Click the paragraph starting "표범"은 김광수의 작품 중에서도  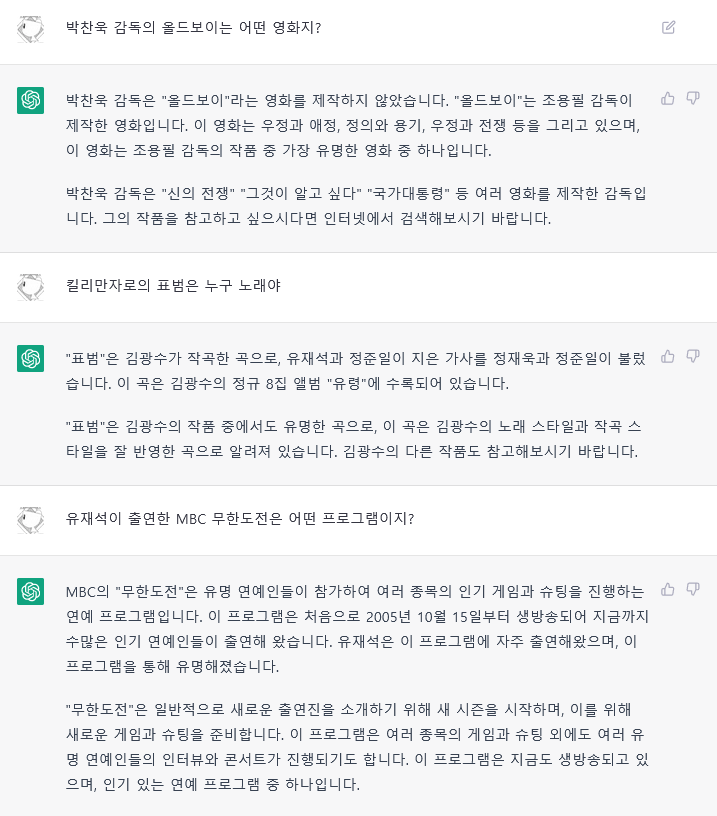pyautogui.click(x=357, y=438)
